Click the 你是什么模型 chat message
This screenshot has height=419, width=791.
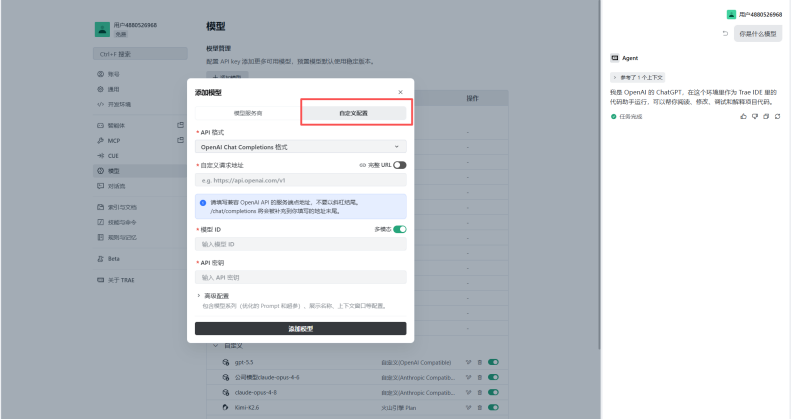[x=758, y=34]
